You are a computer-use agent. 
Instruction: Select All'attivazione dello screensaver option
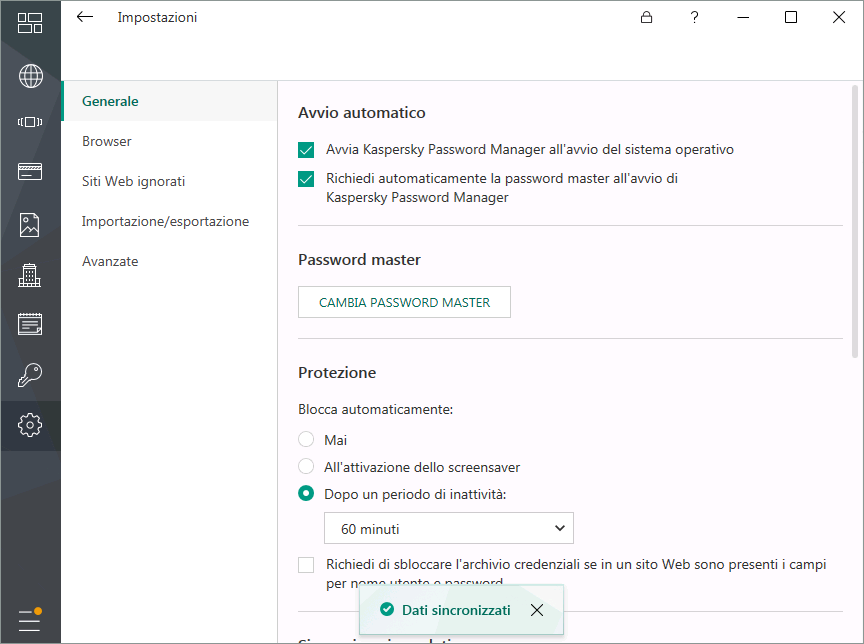[306, 466]
